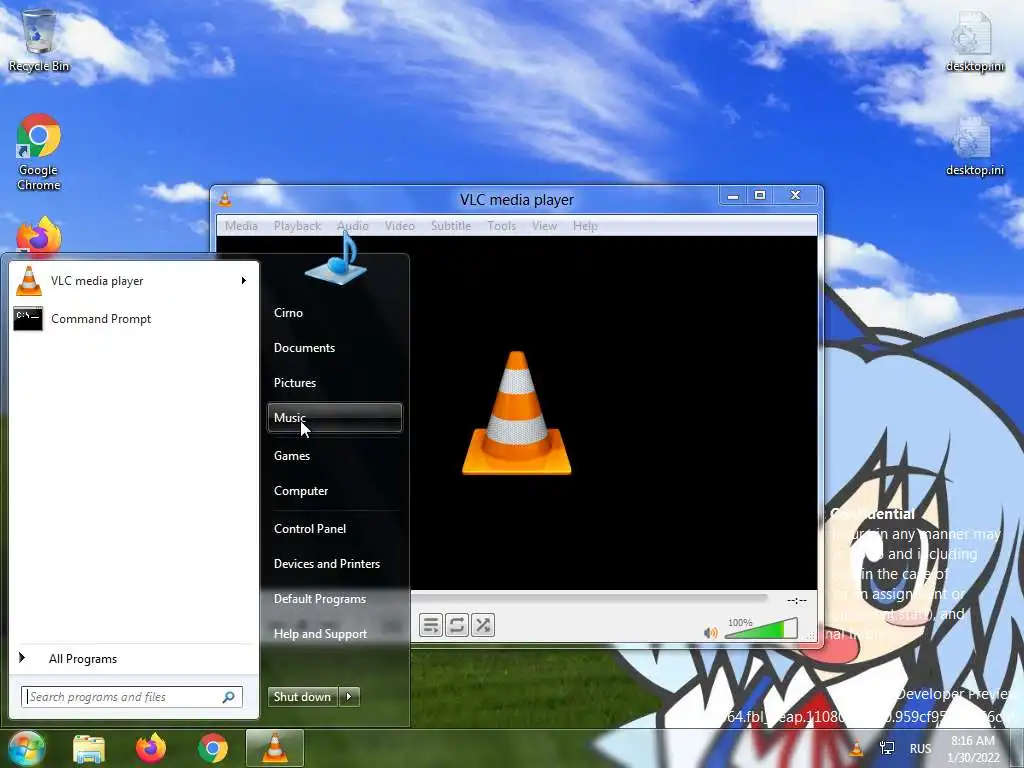Click the Search programs and files box
The height and width of the screenshot is (768, 1024).
(x=131, y=697)
